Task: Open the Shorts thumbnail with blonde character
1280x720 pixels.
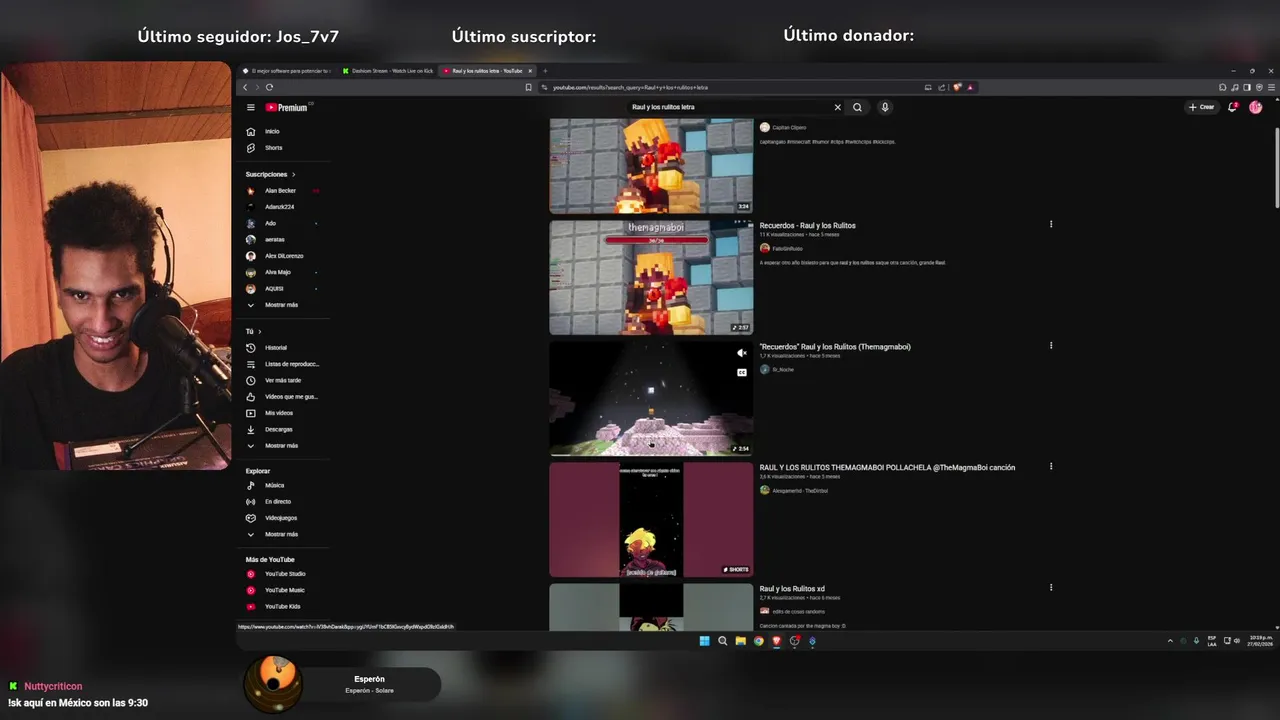Action: point(651,519)
